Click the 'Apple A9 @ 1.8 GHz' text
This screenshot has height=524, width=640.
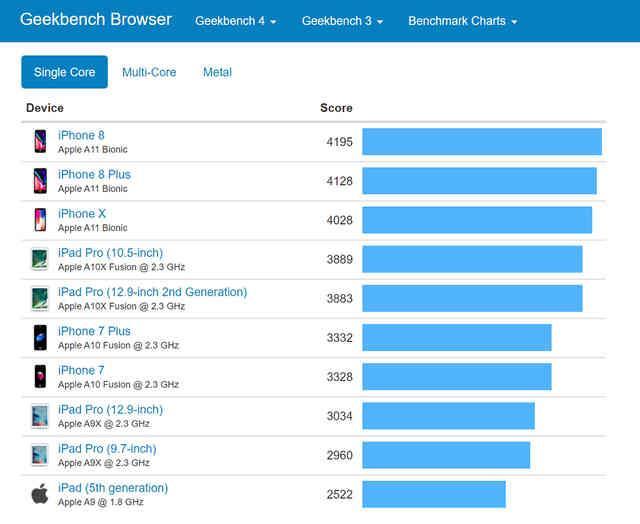100,502
